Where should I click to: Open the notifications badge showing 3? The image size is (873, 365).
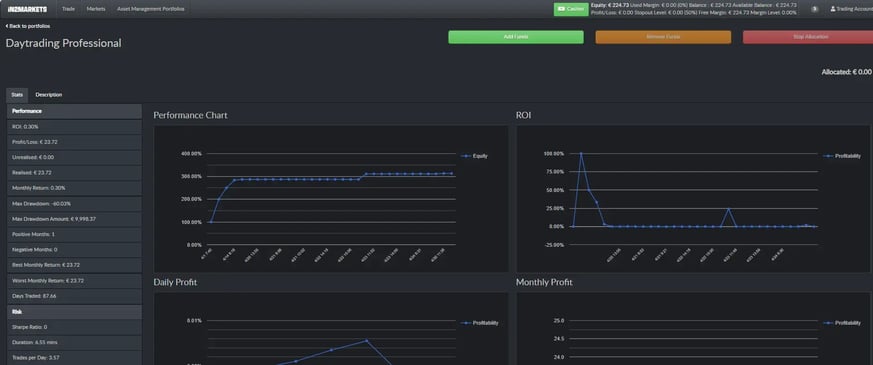click(815, 9)
